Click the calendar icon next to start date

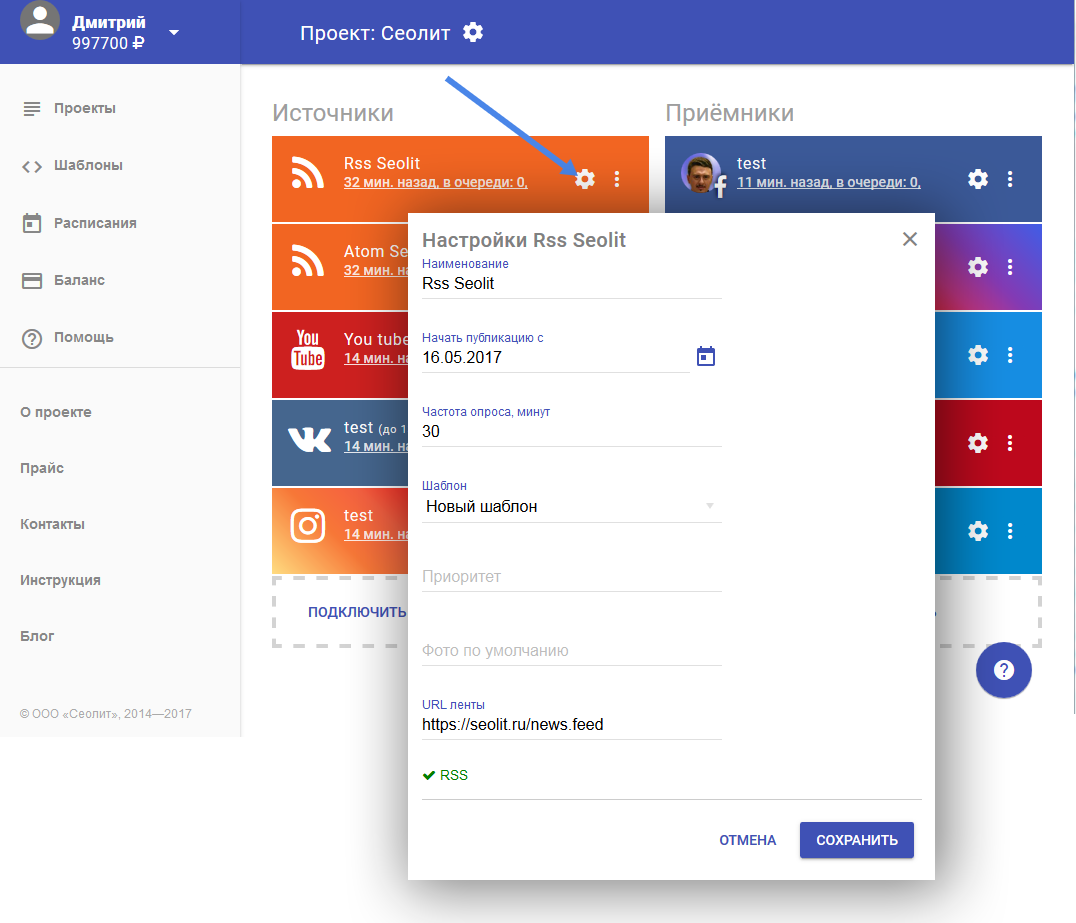[x=706, y=356]
